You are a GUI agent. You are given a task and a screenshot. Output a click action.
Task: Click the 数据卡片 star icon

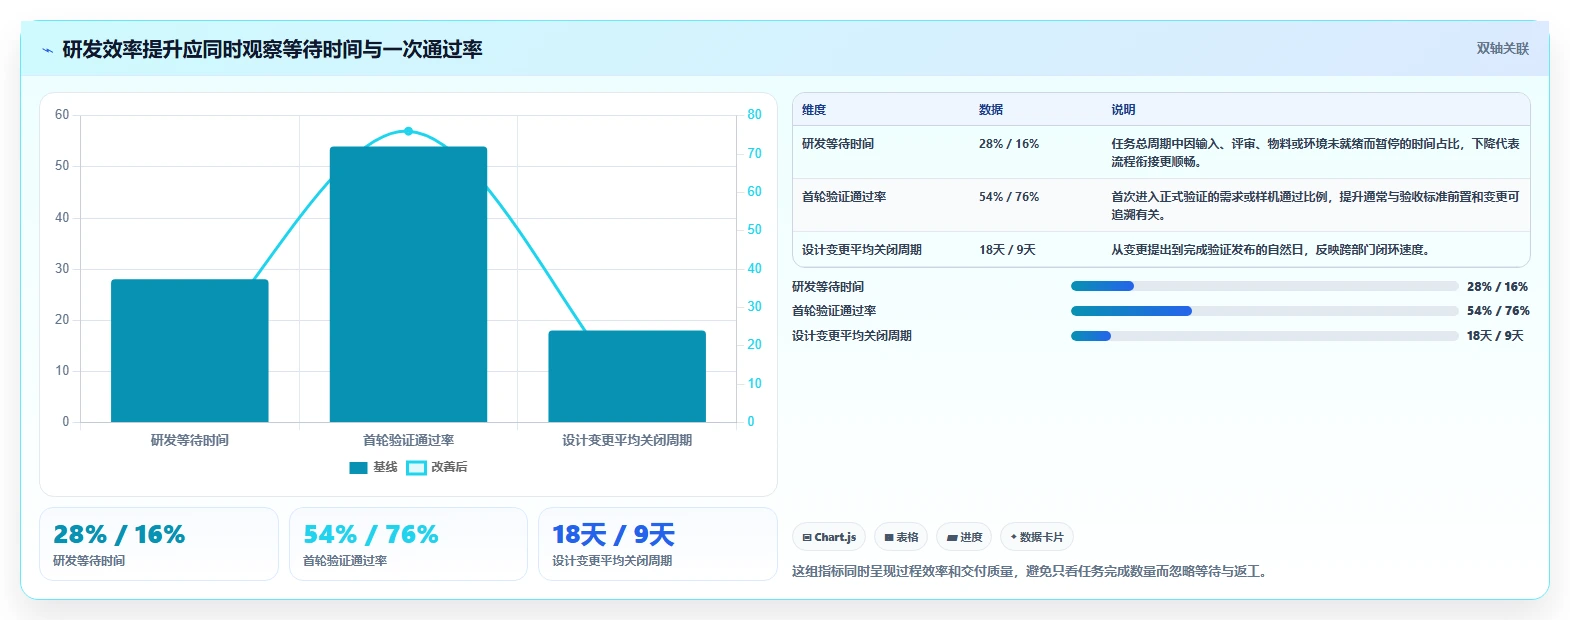[1013, 537]
